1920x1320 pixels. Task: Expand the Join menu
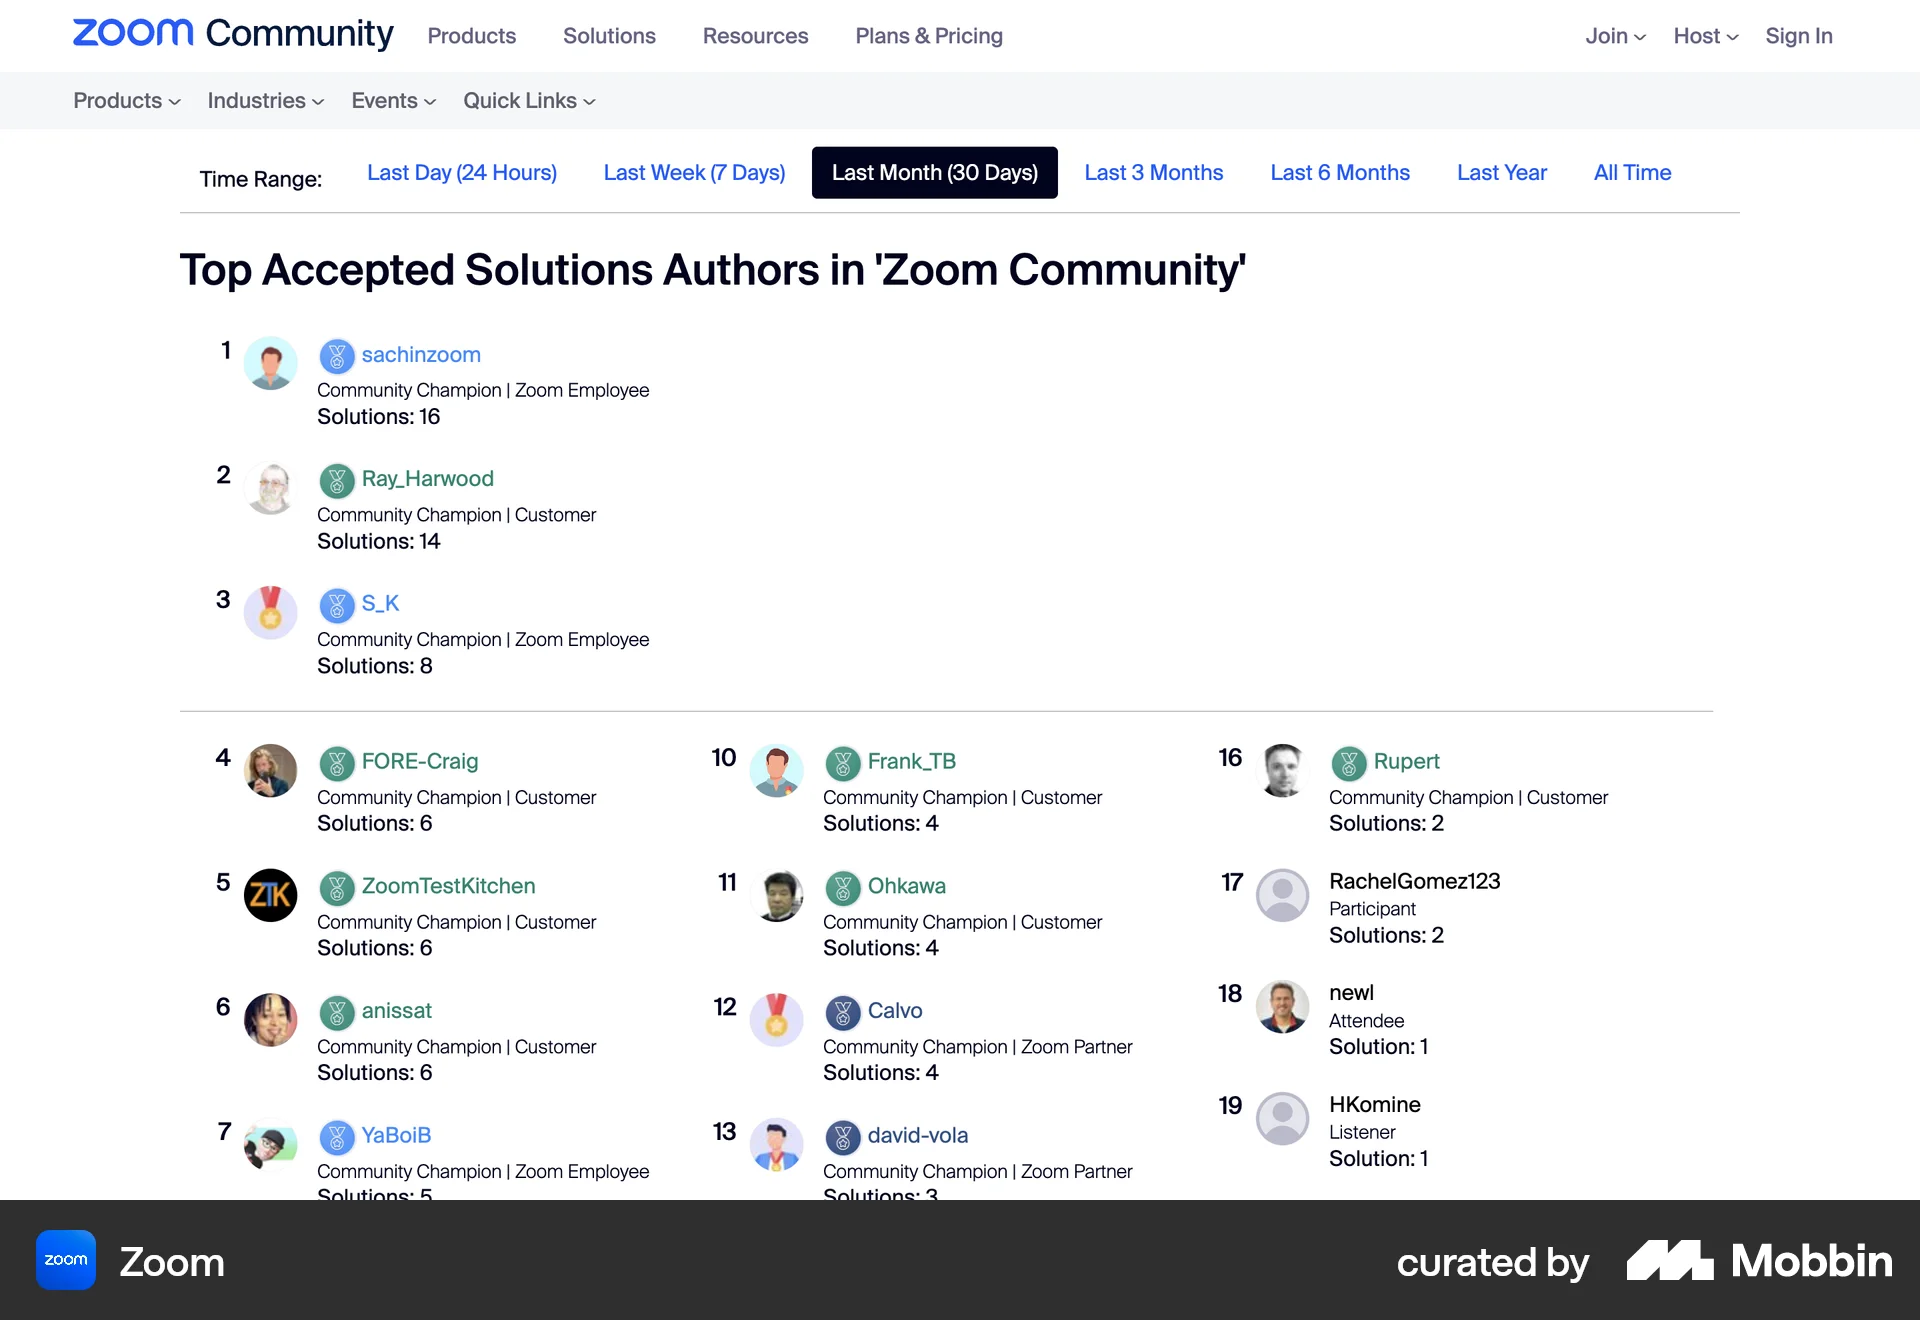(1613, 35)
